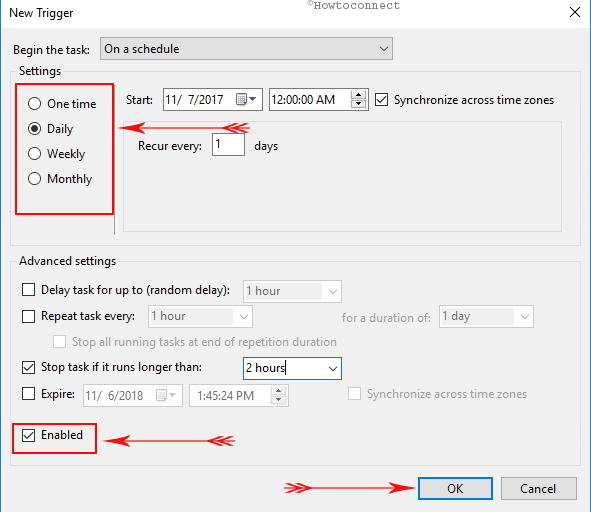
Task: Enable the Expire checkbox
Action: click(28, 394)
